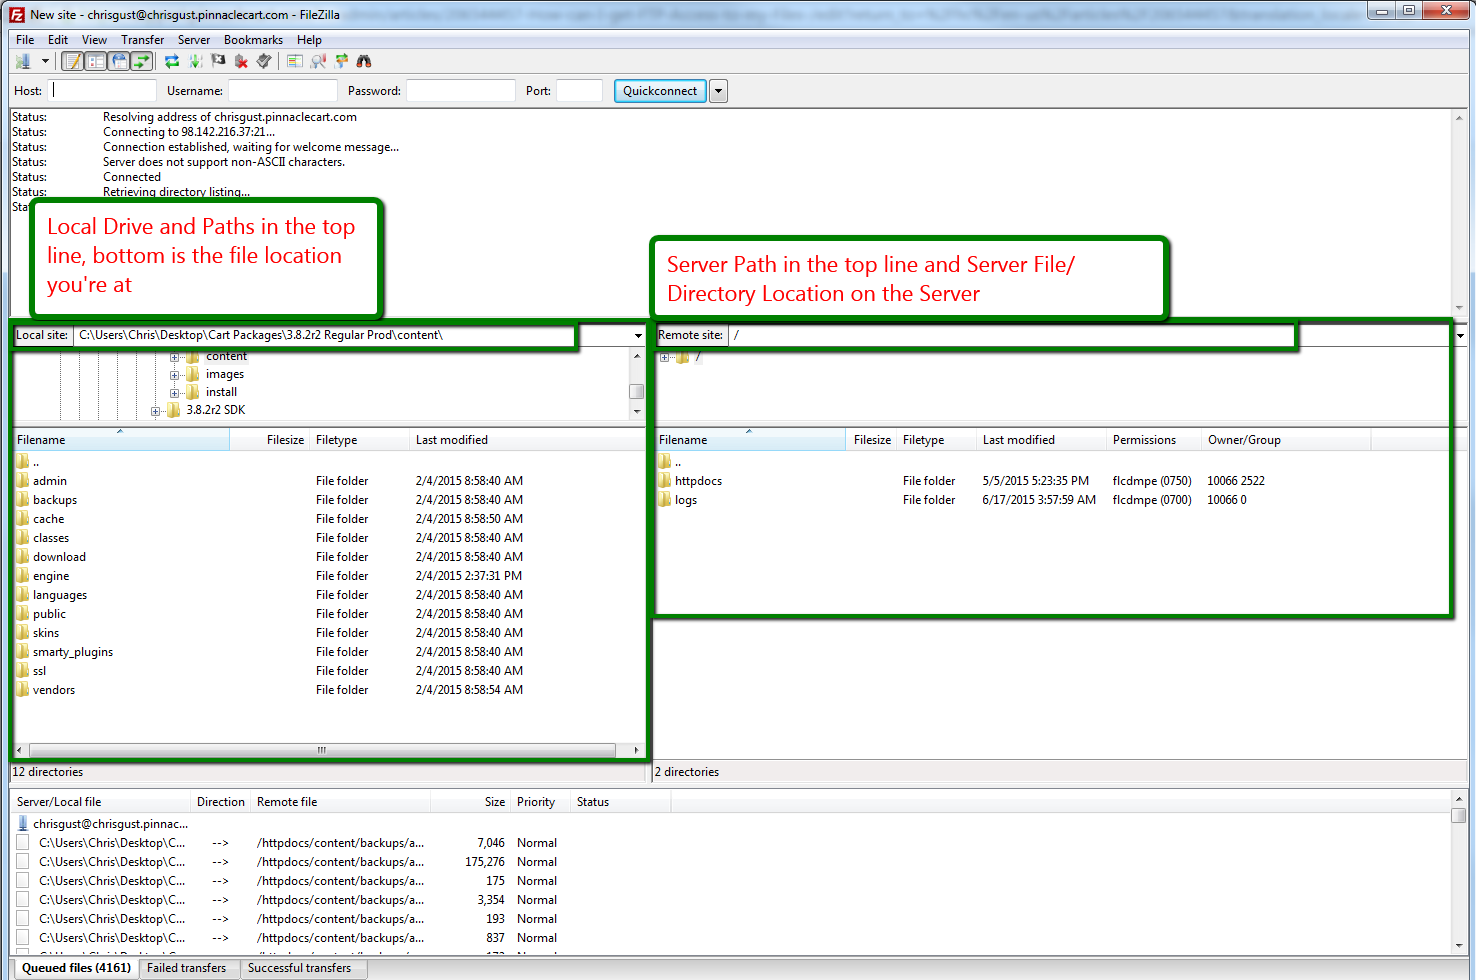Toggle directory comparison magnifier icon

[x=318, y=62]
